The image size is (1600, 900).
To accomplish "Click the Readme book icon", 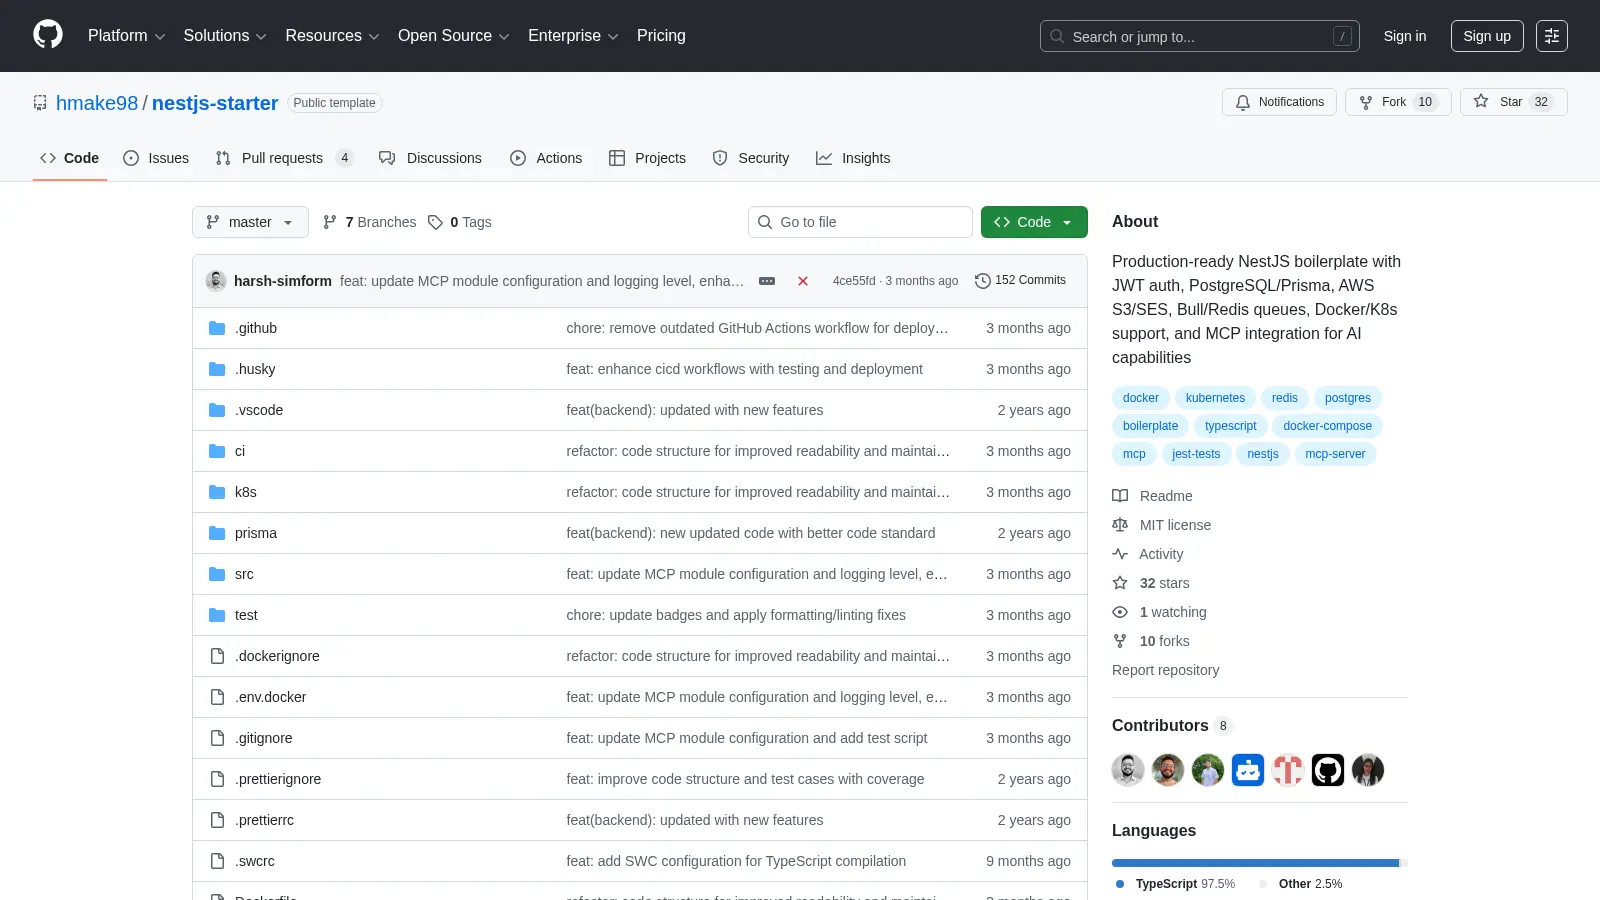I will click(1120, 496).
